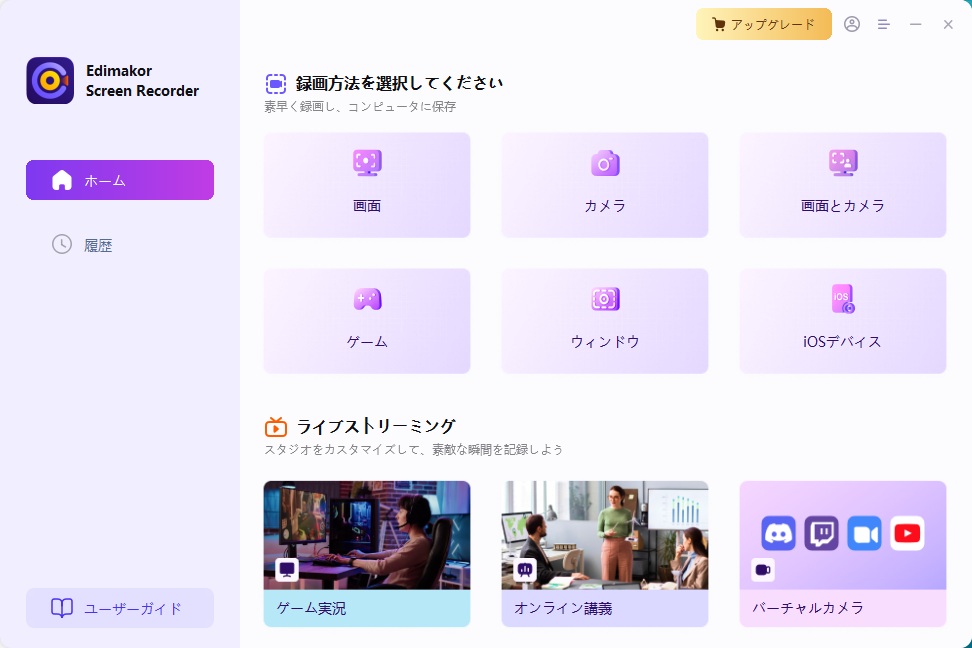The height and width of the screenshot is (648, 972).
Task: Select the ゲーム gamepad recording icon
Action: [367, 298]
